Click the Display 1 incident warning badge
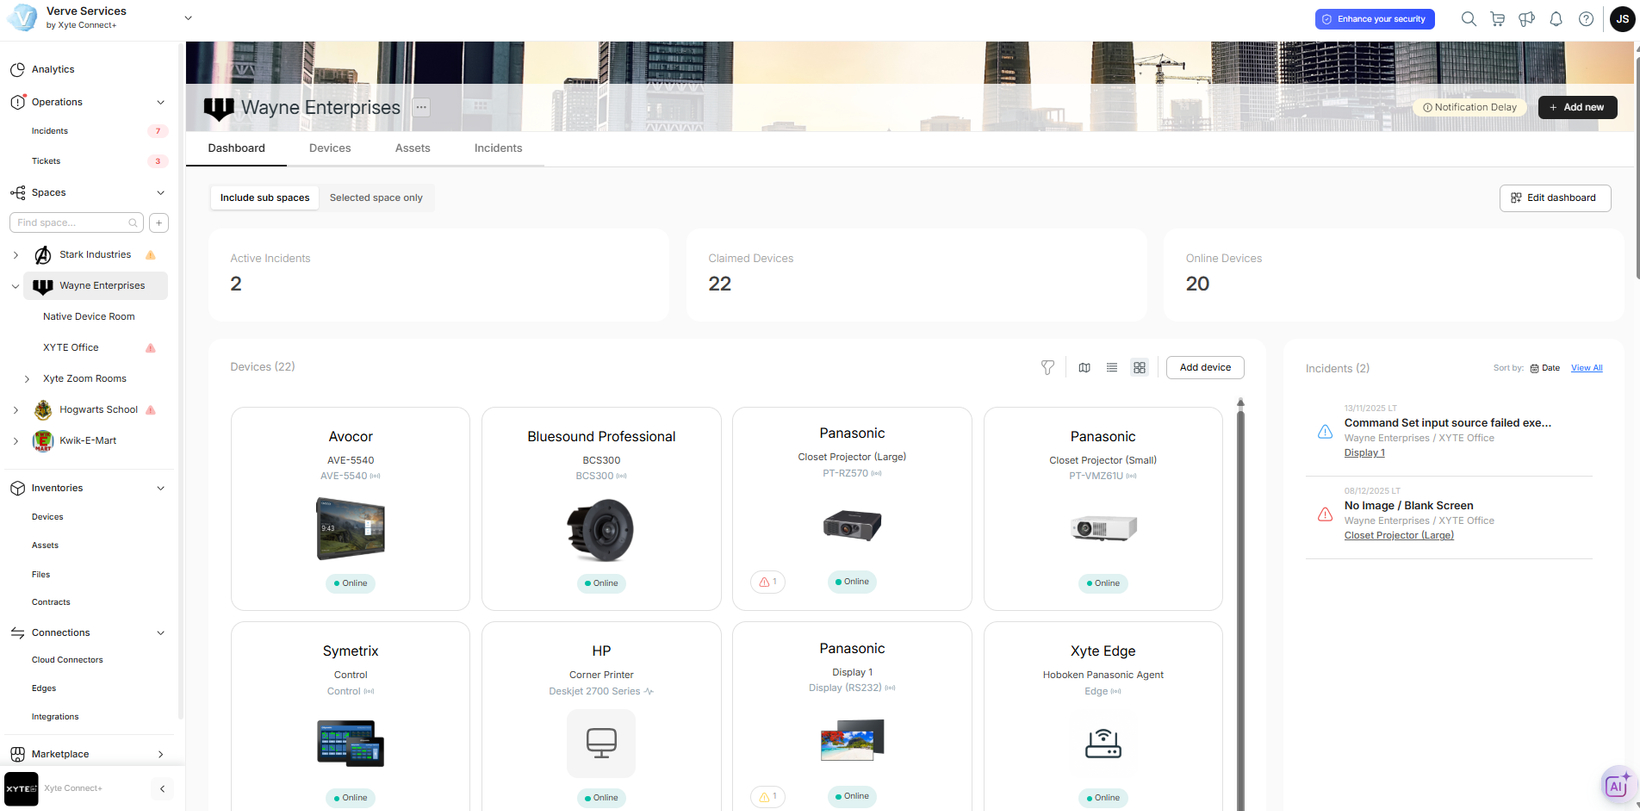This screenshot has width=1640, height=811. point(768,797)
